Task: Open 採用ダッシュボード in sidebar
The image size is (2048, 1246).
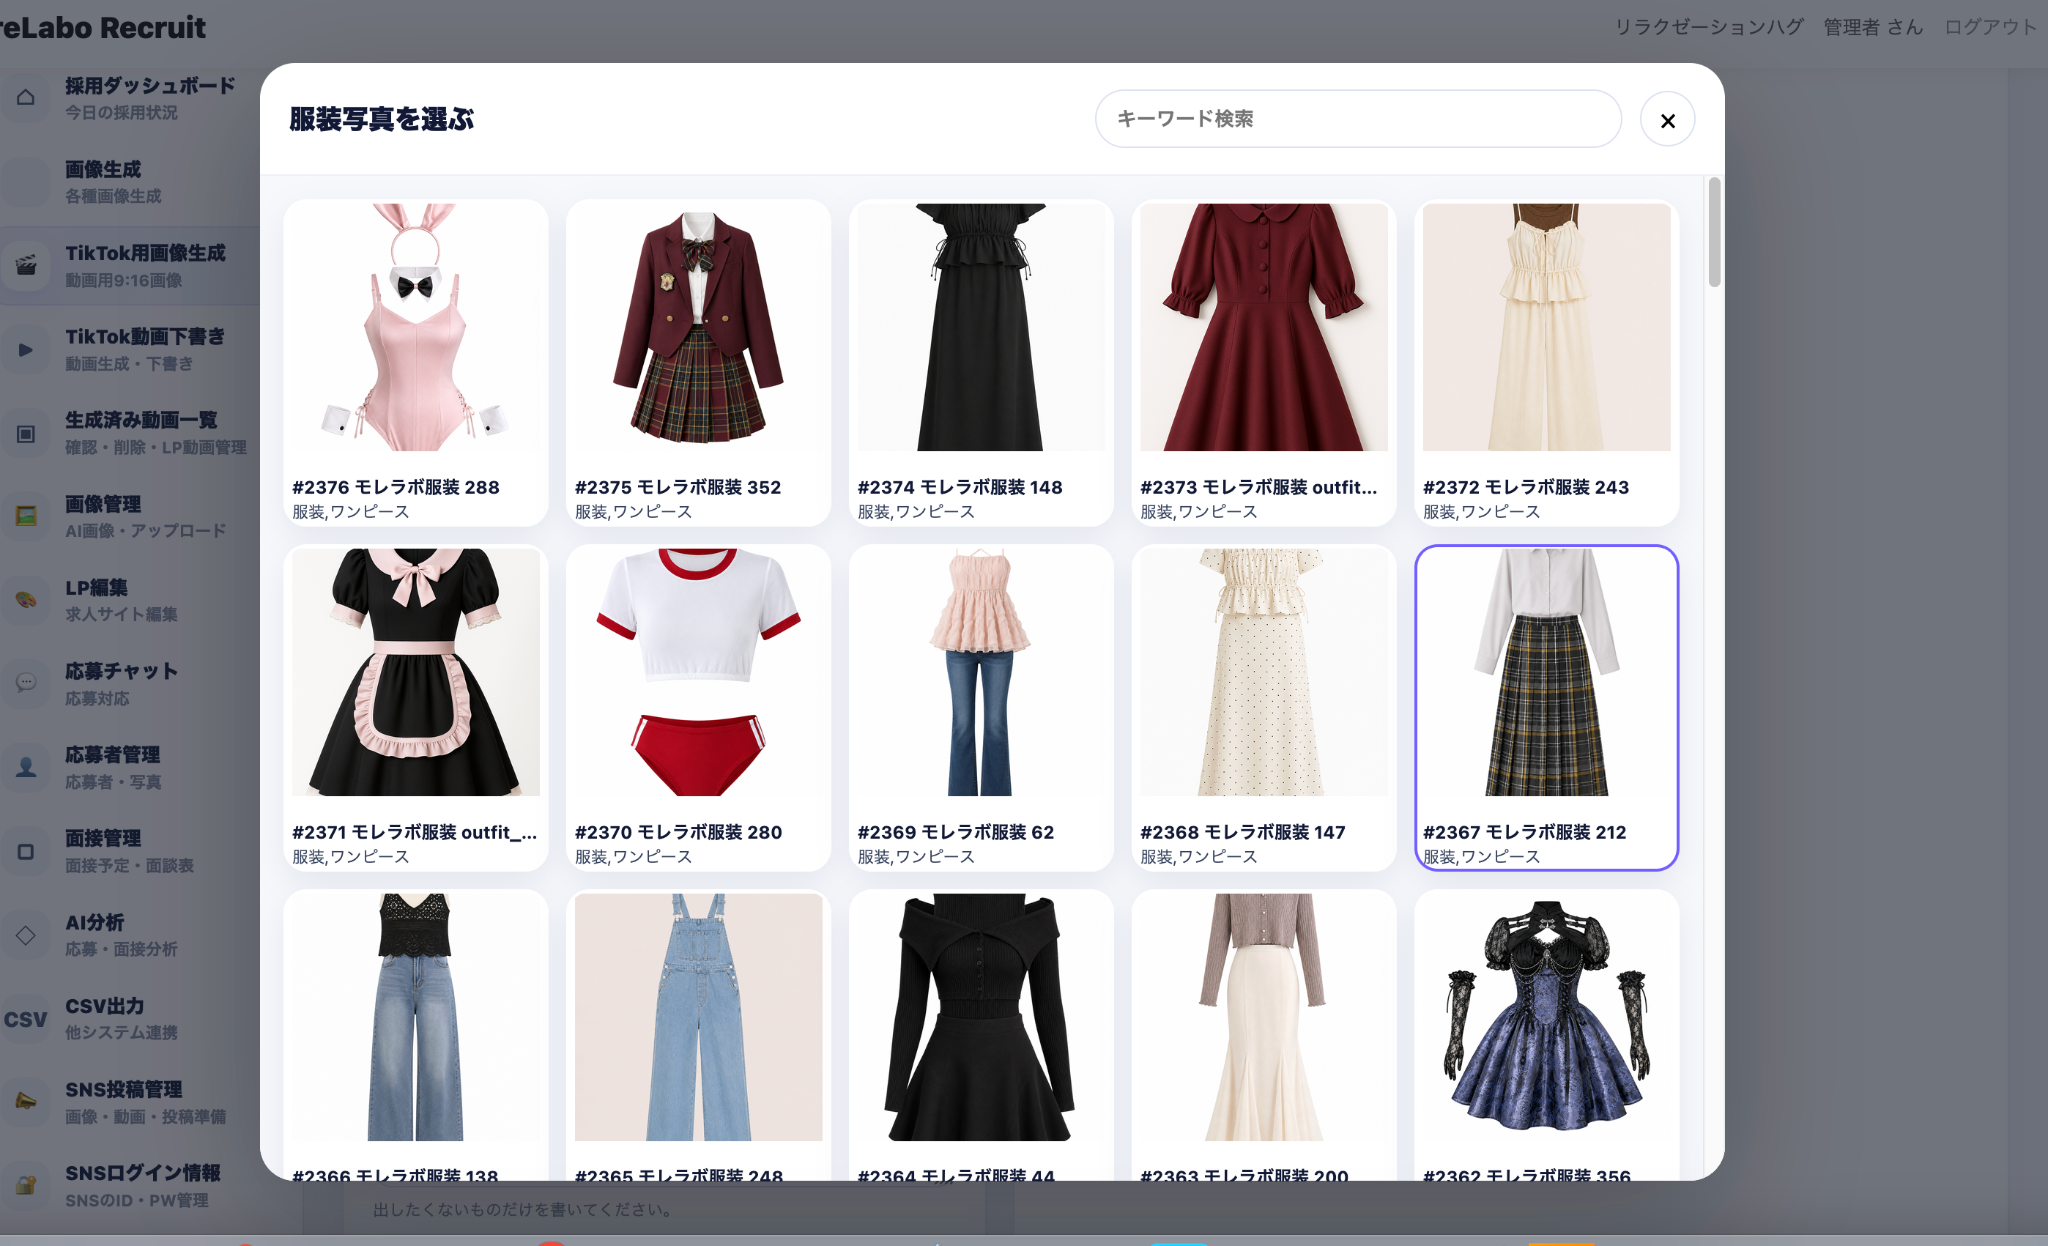Action: [130, 97]
